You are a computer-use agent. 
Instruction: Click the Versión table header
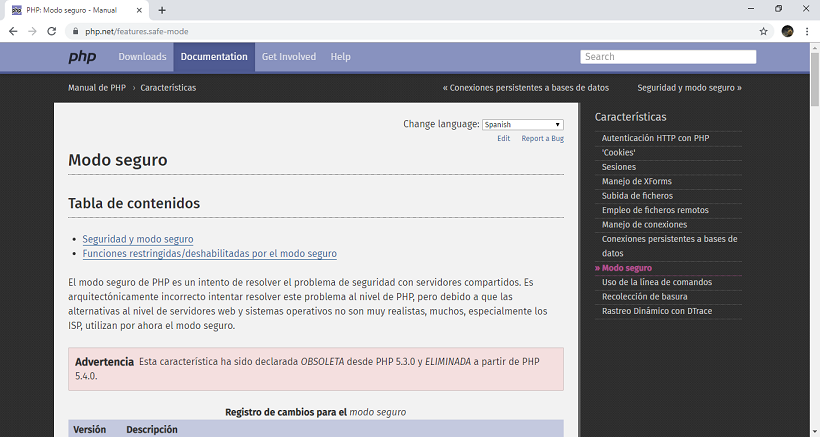89,429
